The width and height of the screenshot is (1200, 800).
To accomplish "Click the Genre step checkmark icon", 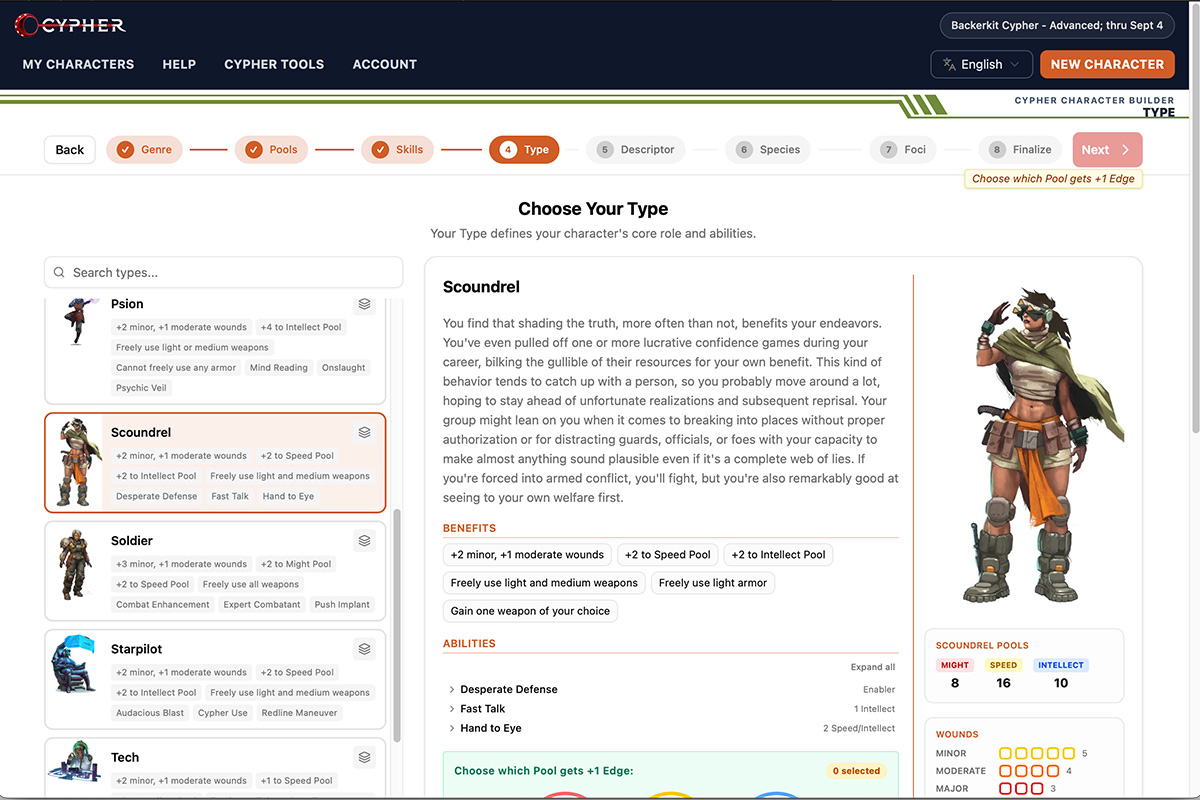I will tap(125, 150).
